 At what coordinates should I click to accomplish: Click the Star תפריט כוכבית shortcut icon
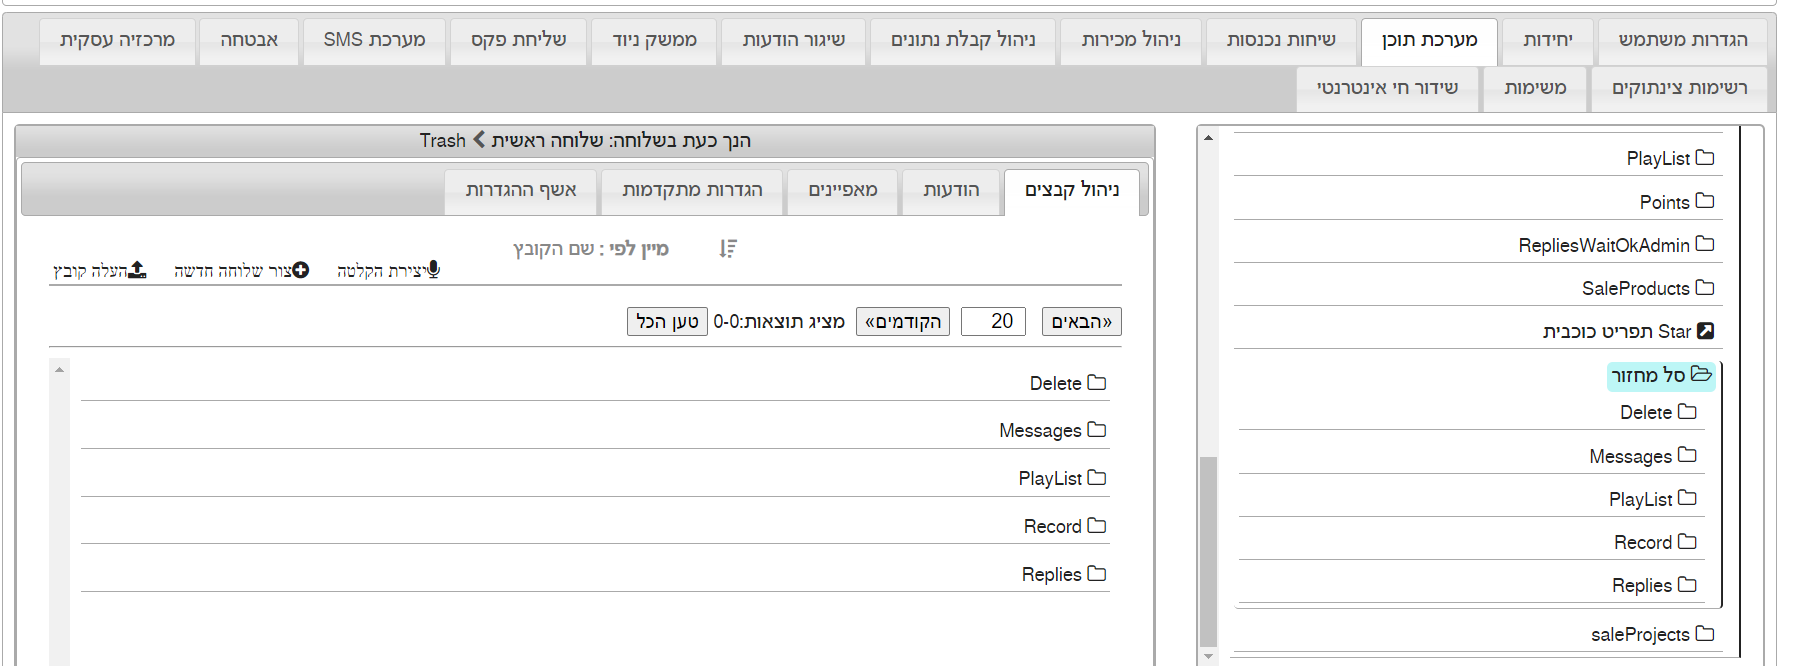click(x=1705, y=331)
